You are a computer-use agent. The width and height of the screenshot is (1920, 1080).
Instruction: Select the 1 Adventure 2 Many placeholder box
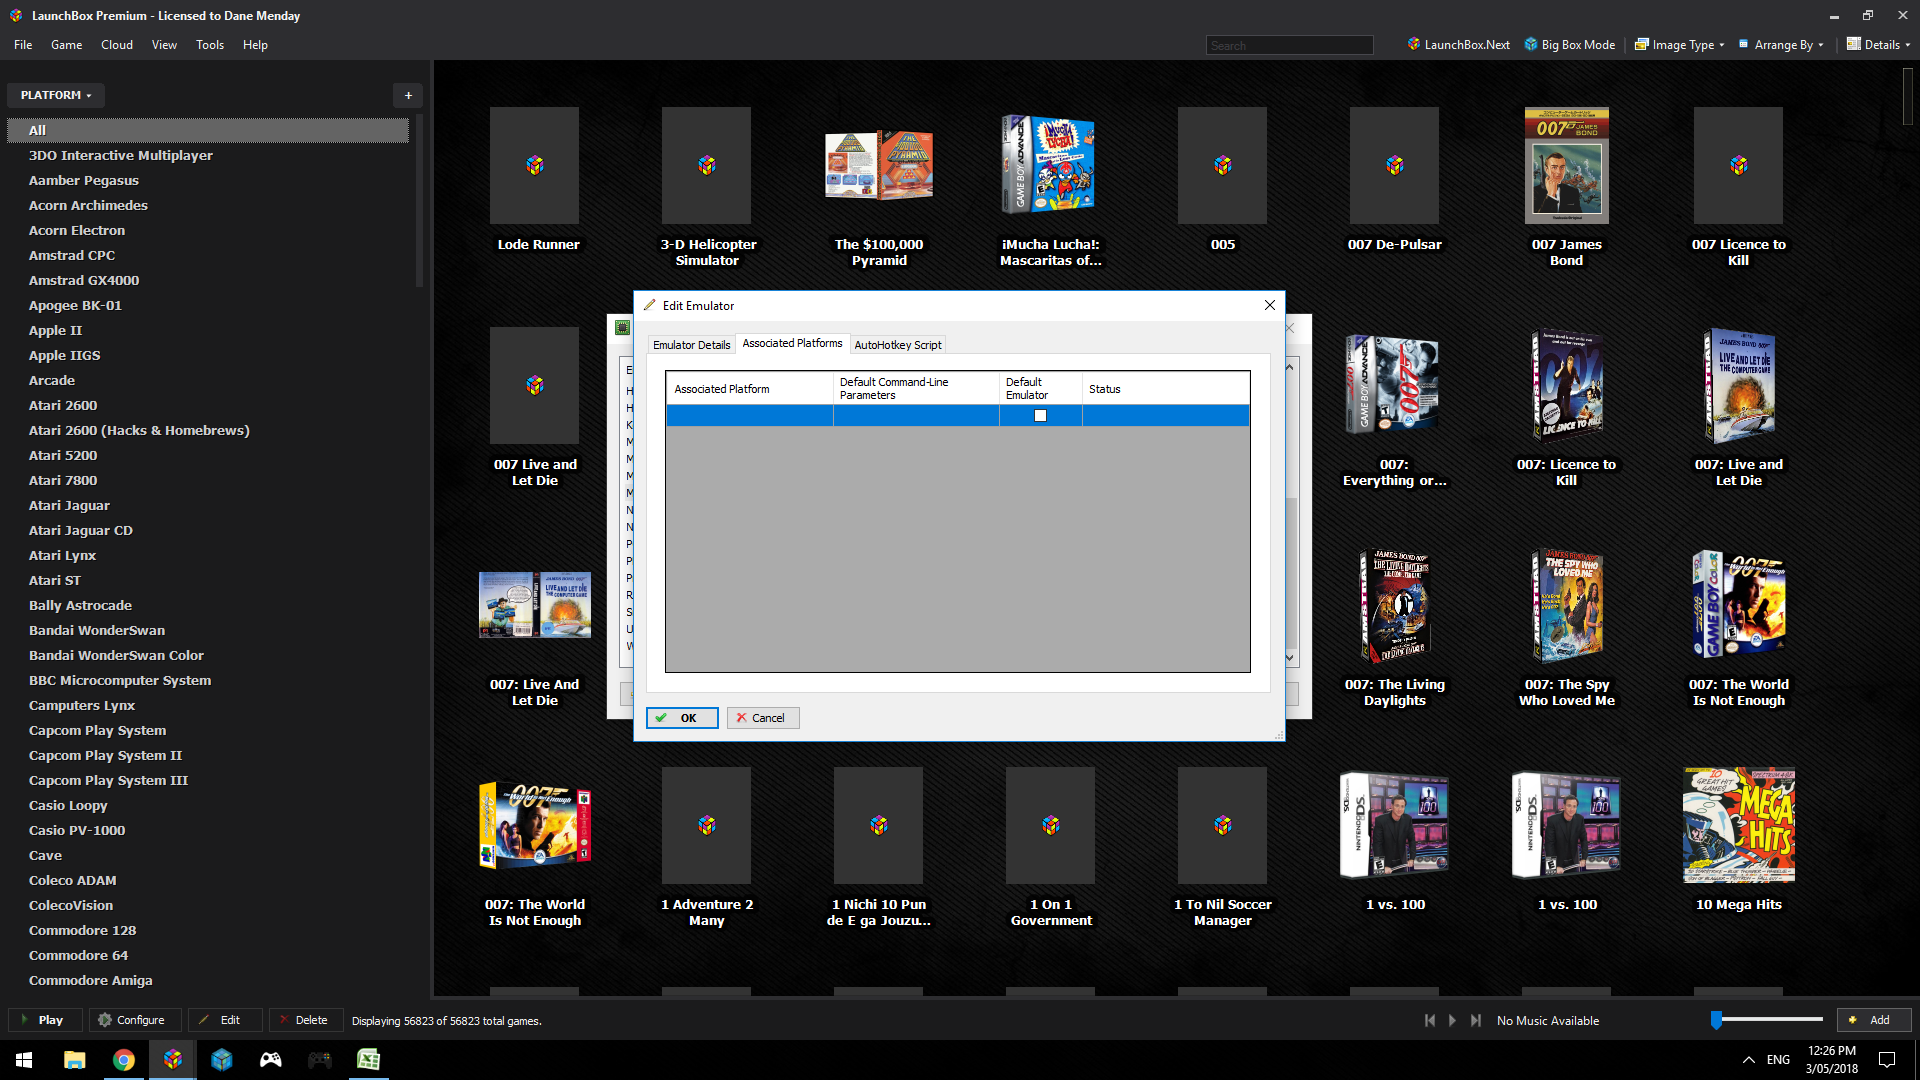point(707,826)
